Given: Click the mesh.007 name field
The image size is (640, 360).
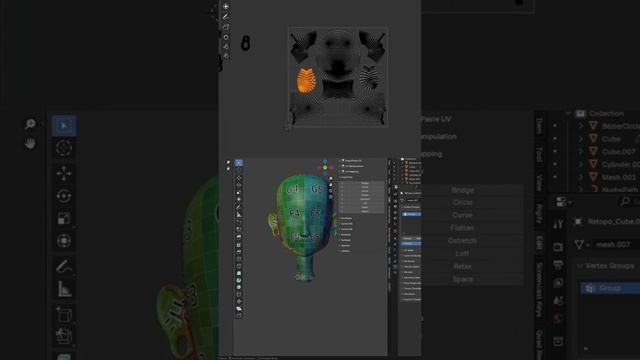Looking at the screenshot, I should (x=616, y=244).
